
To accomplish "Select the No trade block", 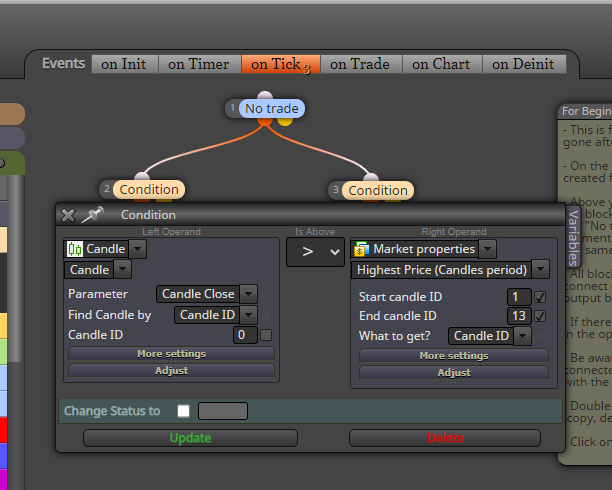I will [272, 109].
